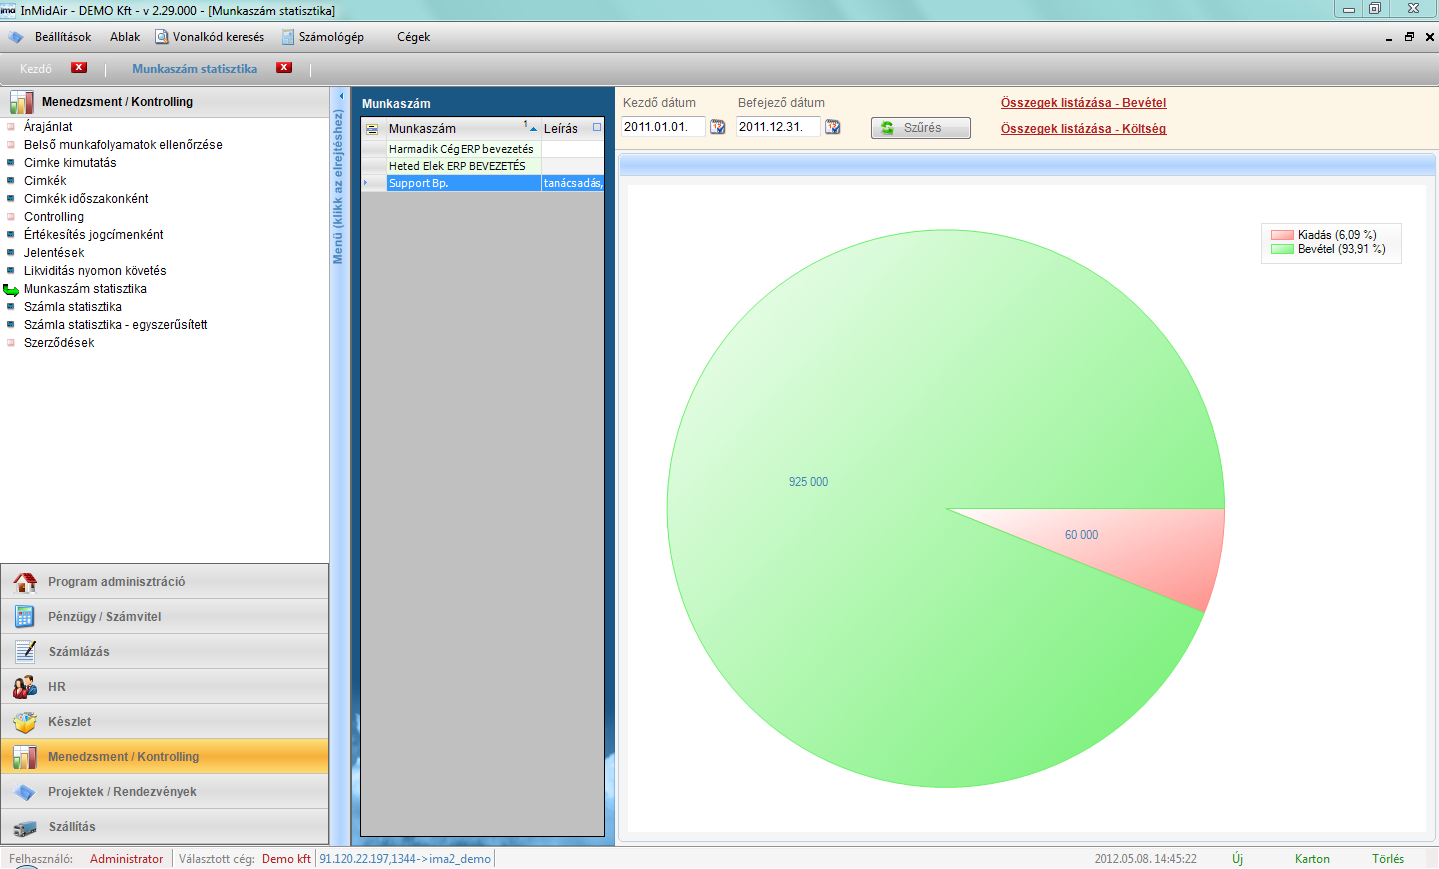This screenshot has height=869, width=1439.
Task: Open Értékesítés jogcímenként item
Action: [x=93, y=235]
